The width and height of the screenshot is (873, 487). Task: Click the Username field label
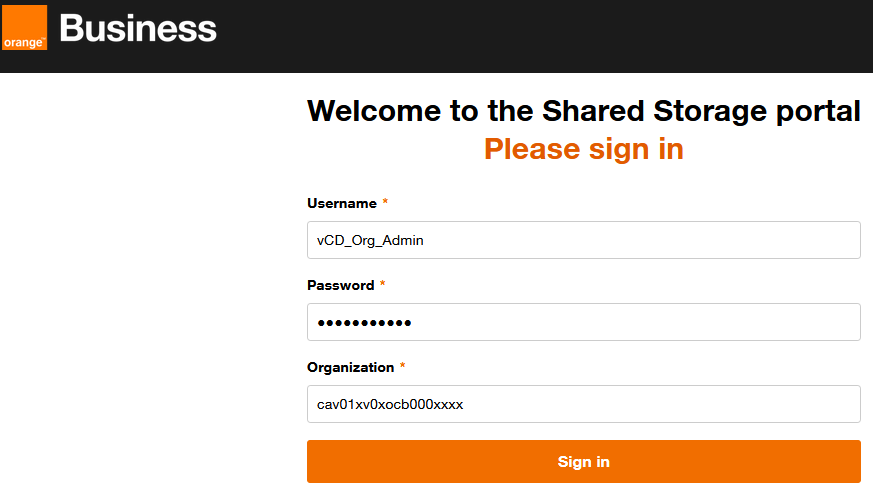(341, 203)
